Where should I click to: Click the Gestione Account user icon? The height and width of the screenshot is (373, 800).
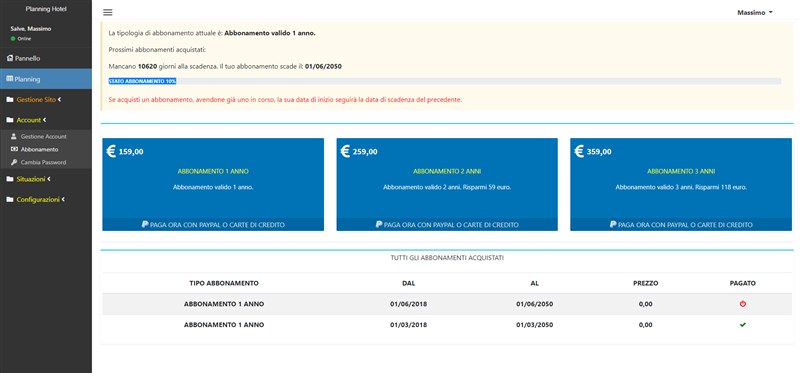[14, 137]
